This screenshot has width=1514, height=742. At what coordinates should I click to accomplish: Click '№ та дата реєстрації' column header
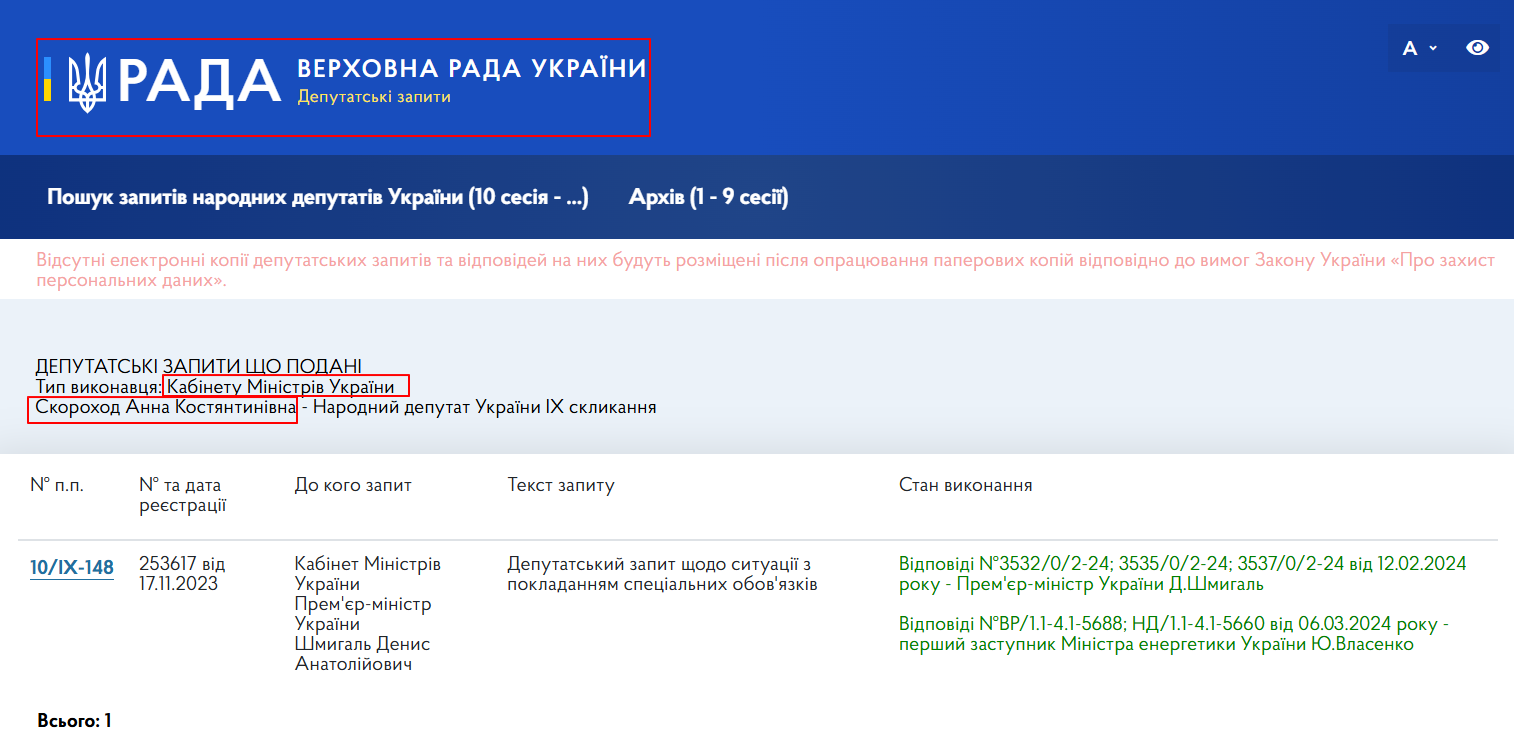coord(183,495)
